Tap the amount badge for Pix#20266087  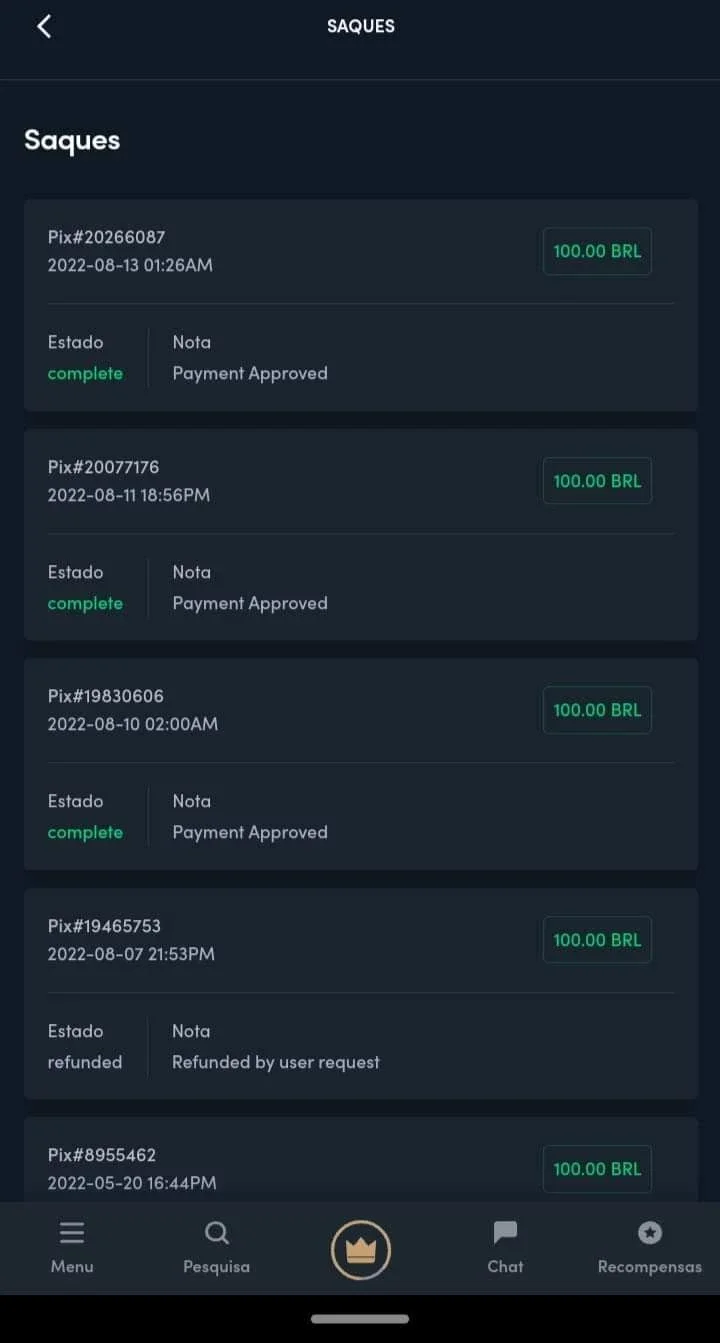pos(597,251)
